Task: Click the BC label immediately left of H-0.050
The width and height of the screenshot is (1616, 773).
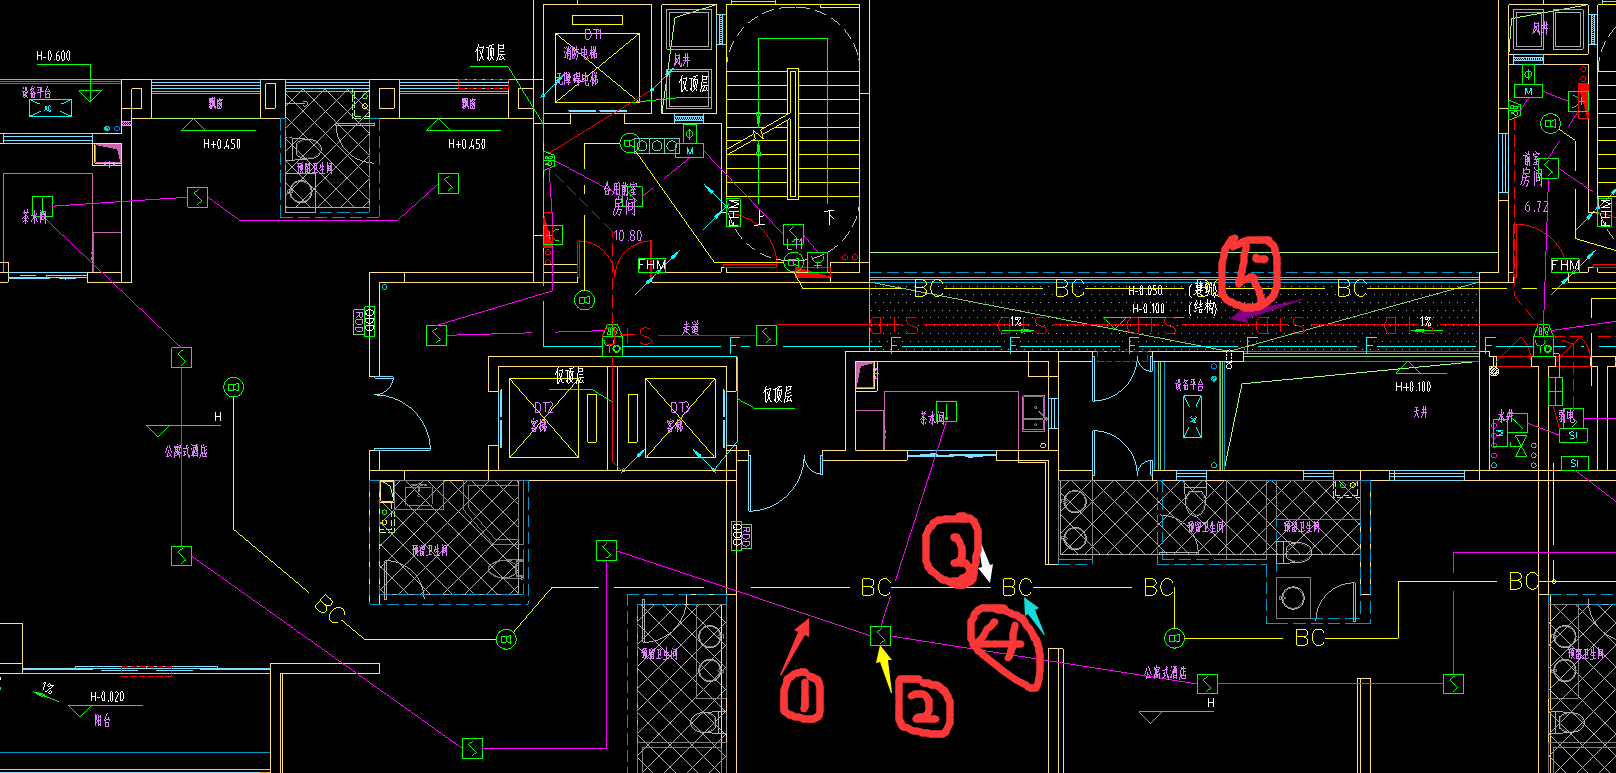Action: 1070,289
